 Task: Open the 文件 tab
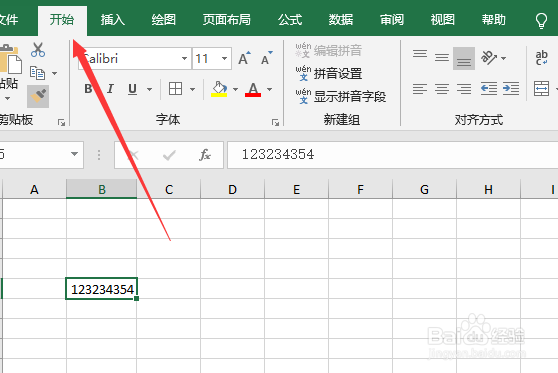click(9, 19)
